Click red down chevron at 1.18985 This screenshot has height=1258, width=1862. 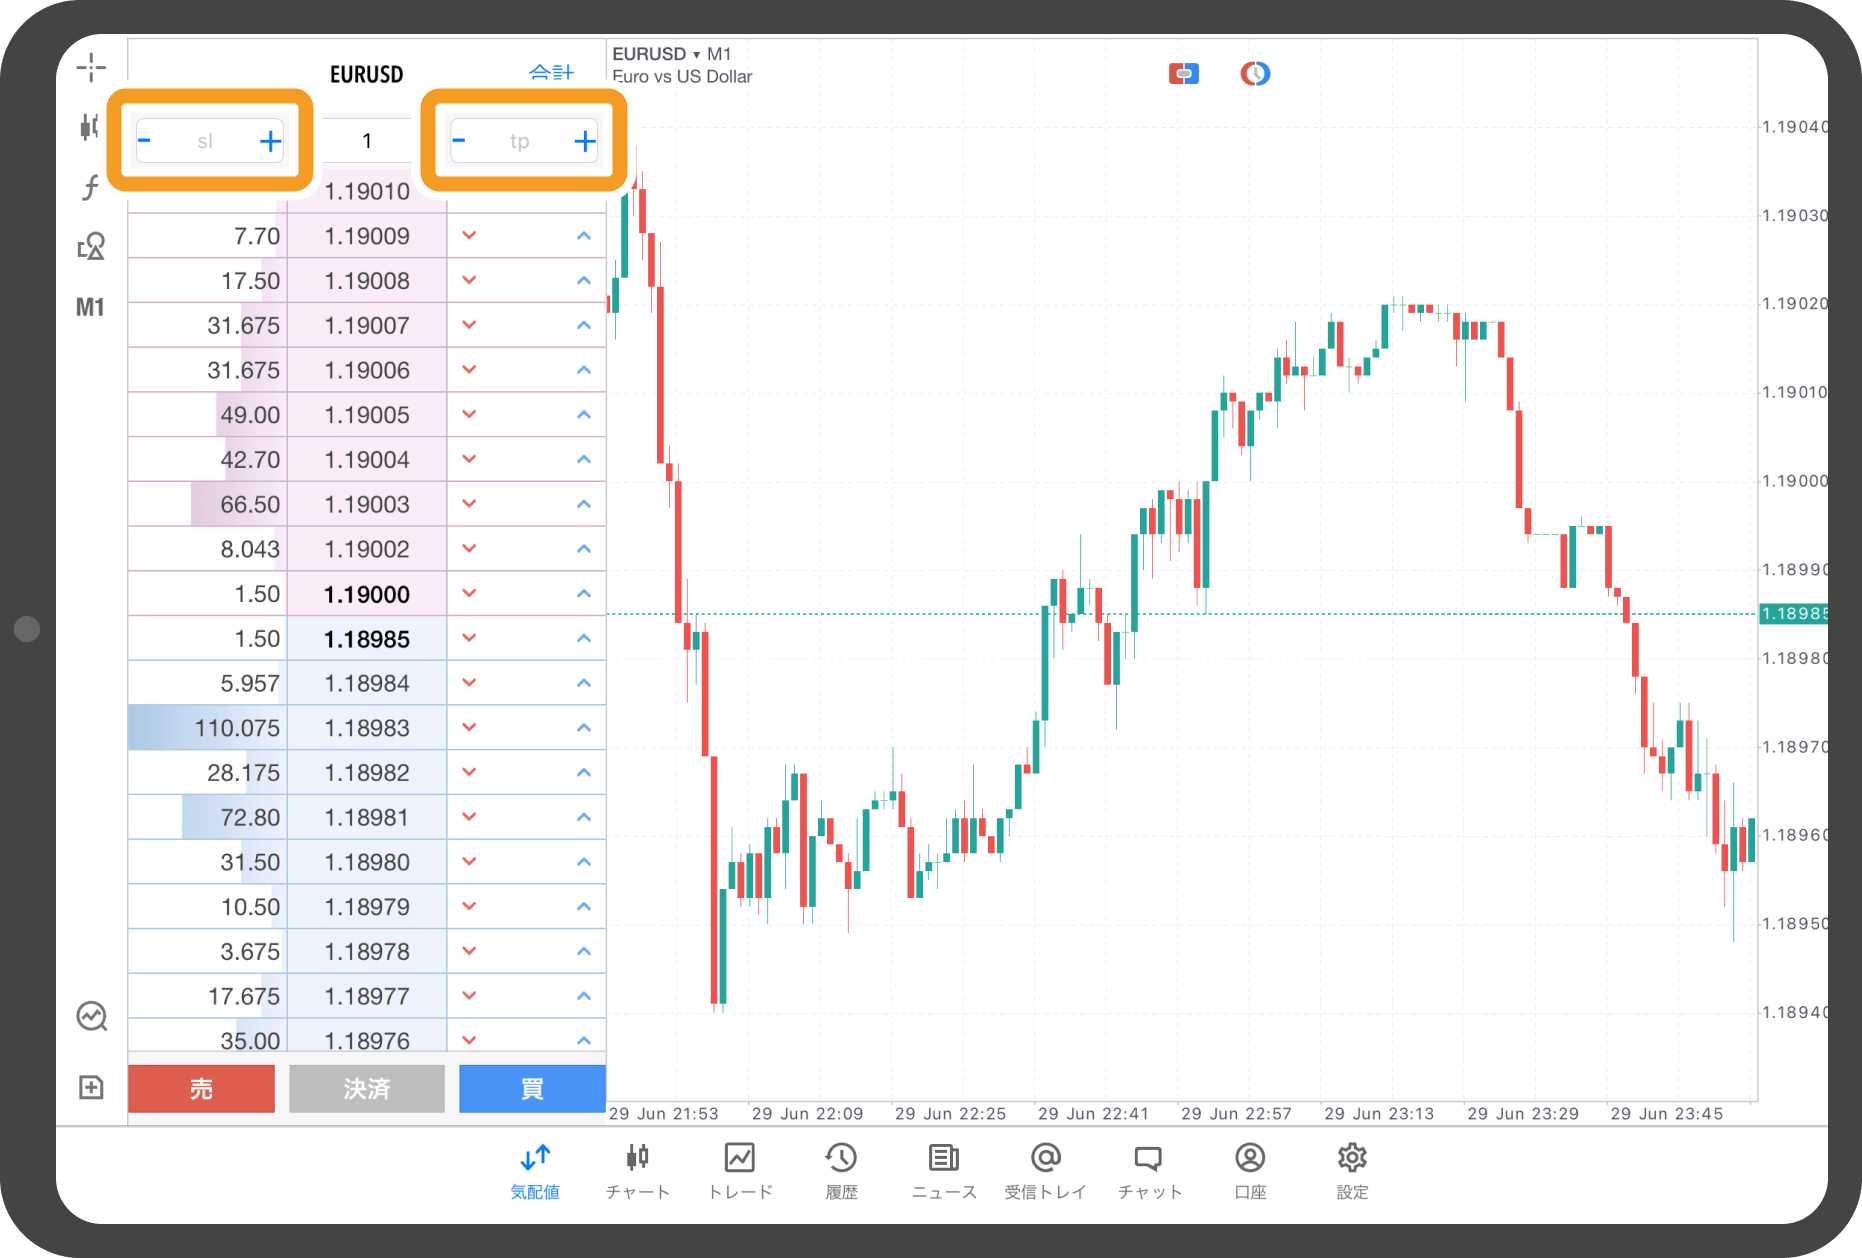[469, 638]
